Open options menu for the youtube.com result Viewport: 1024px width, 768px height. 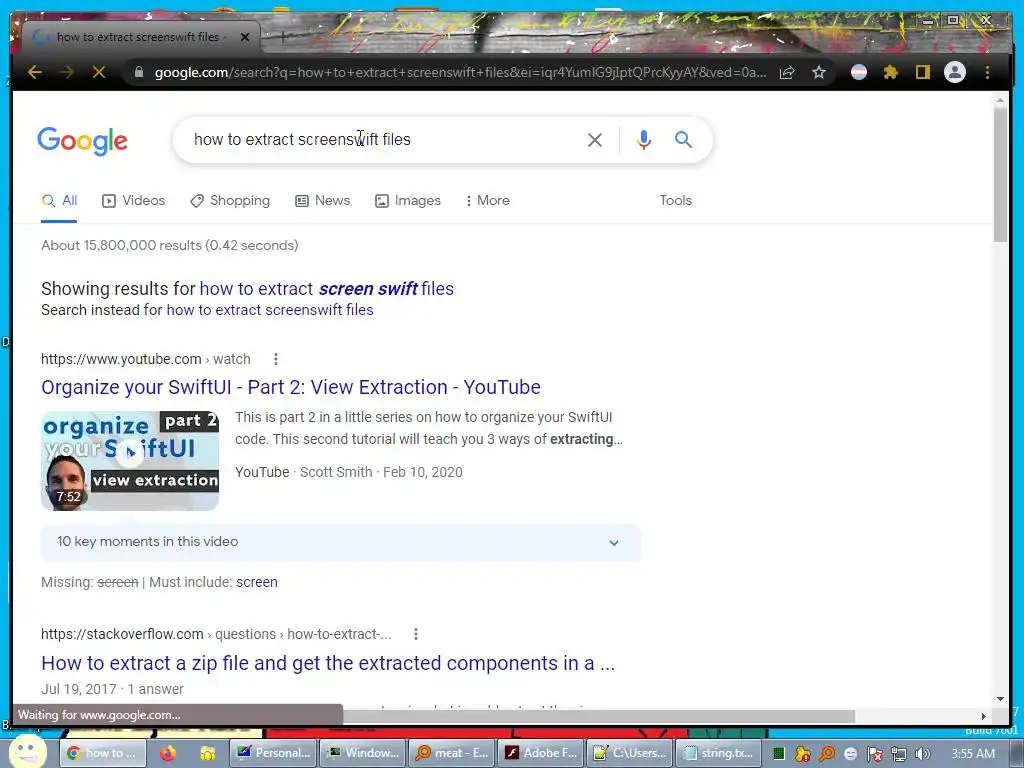pyautogui.click(x=276, y=359)
